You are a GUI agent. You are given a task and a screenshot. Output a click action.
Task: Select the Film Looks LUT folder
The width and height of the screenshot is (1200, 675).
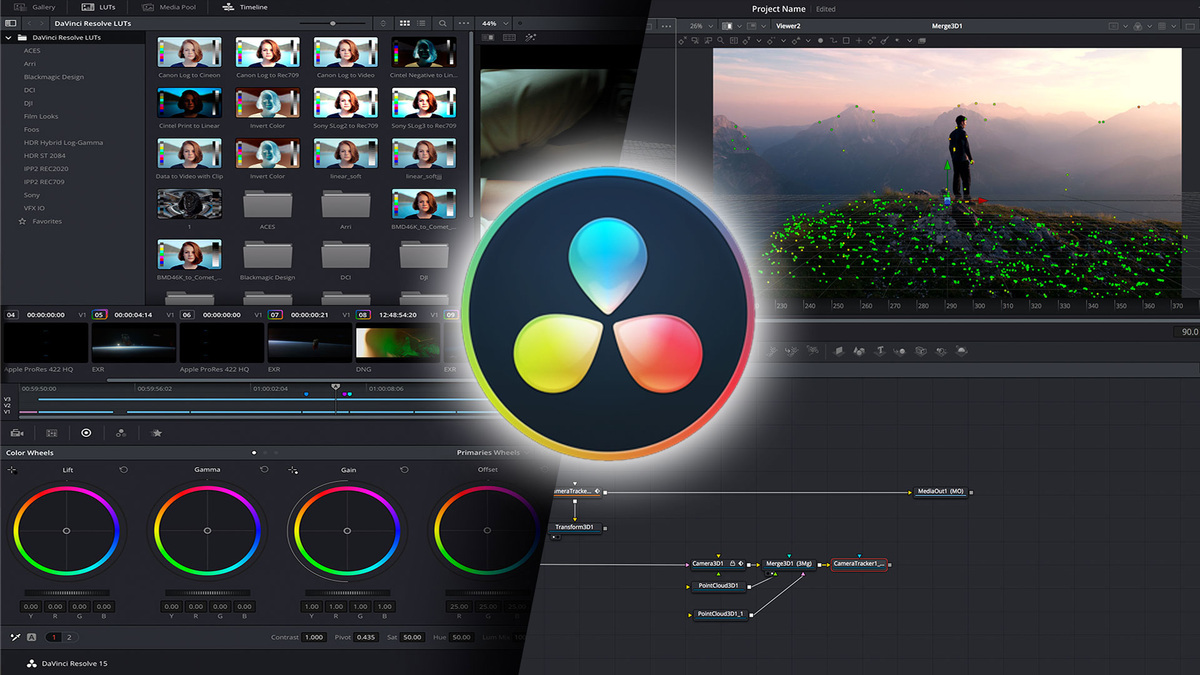pos(41,116)
